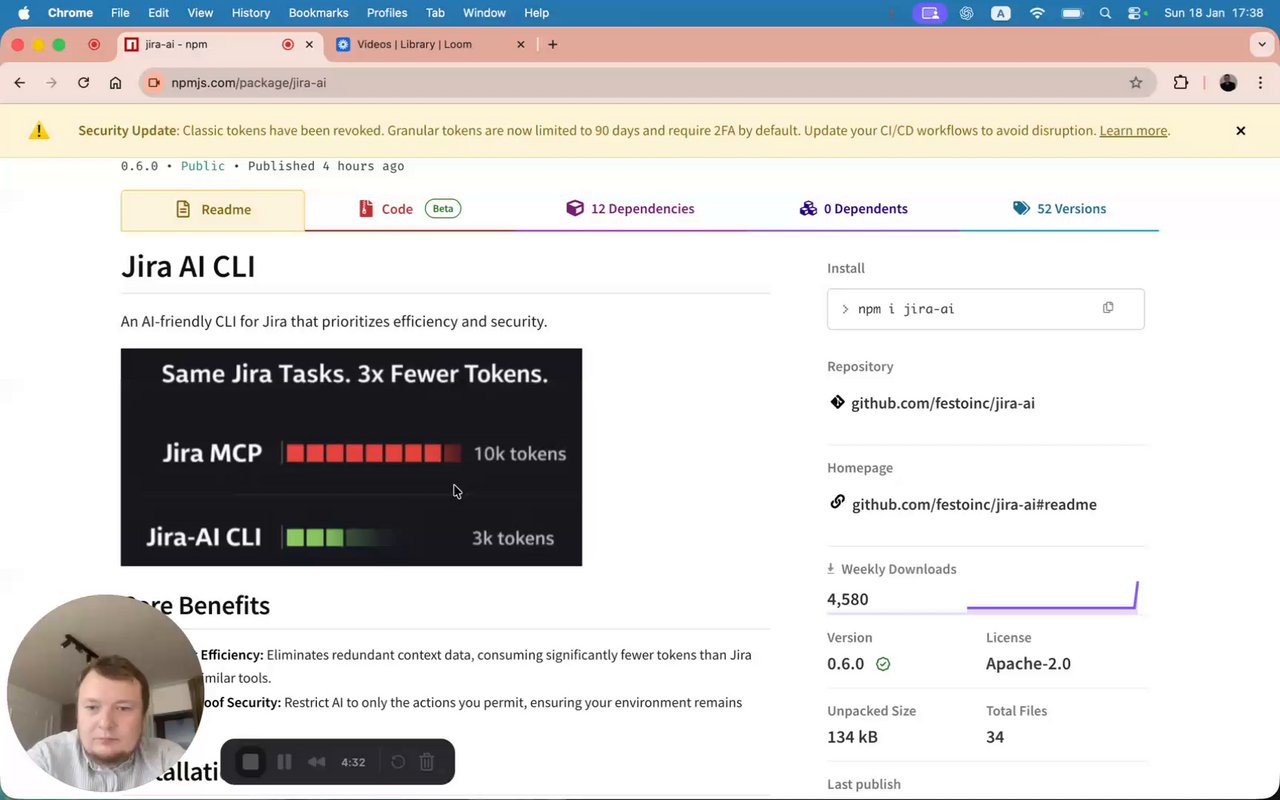Open the jira-ai#readme homepage link

click(x=974, y=505)
